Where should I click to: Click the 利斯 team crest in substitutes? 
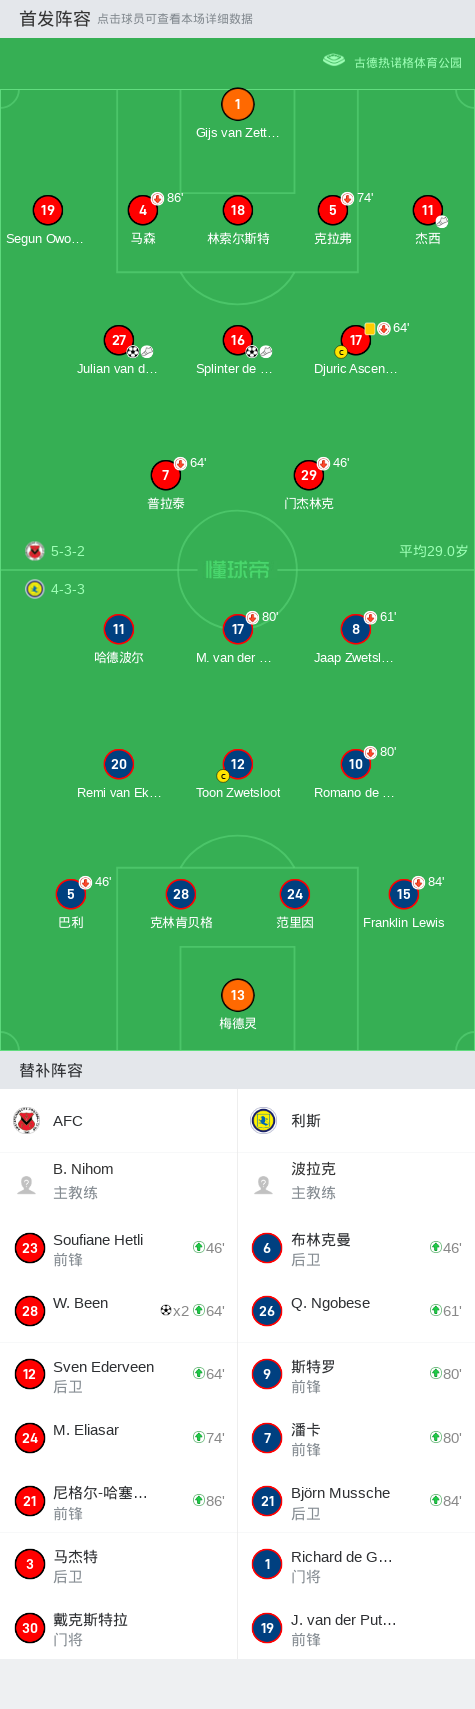point(263,1121)
